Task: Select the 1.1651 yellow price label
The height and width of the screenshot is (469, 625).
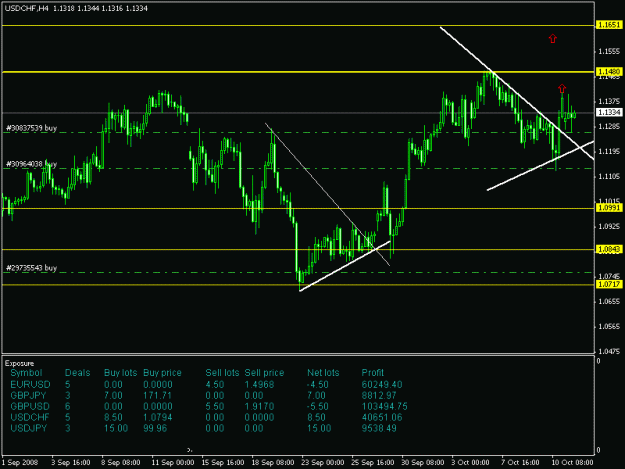Action: 609,25
